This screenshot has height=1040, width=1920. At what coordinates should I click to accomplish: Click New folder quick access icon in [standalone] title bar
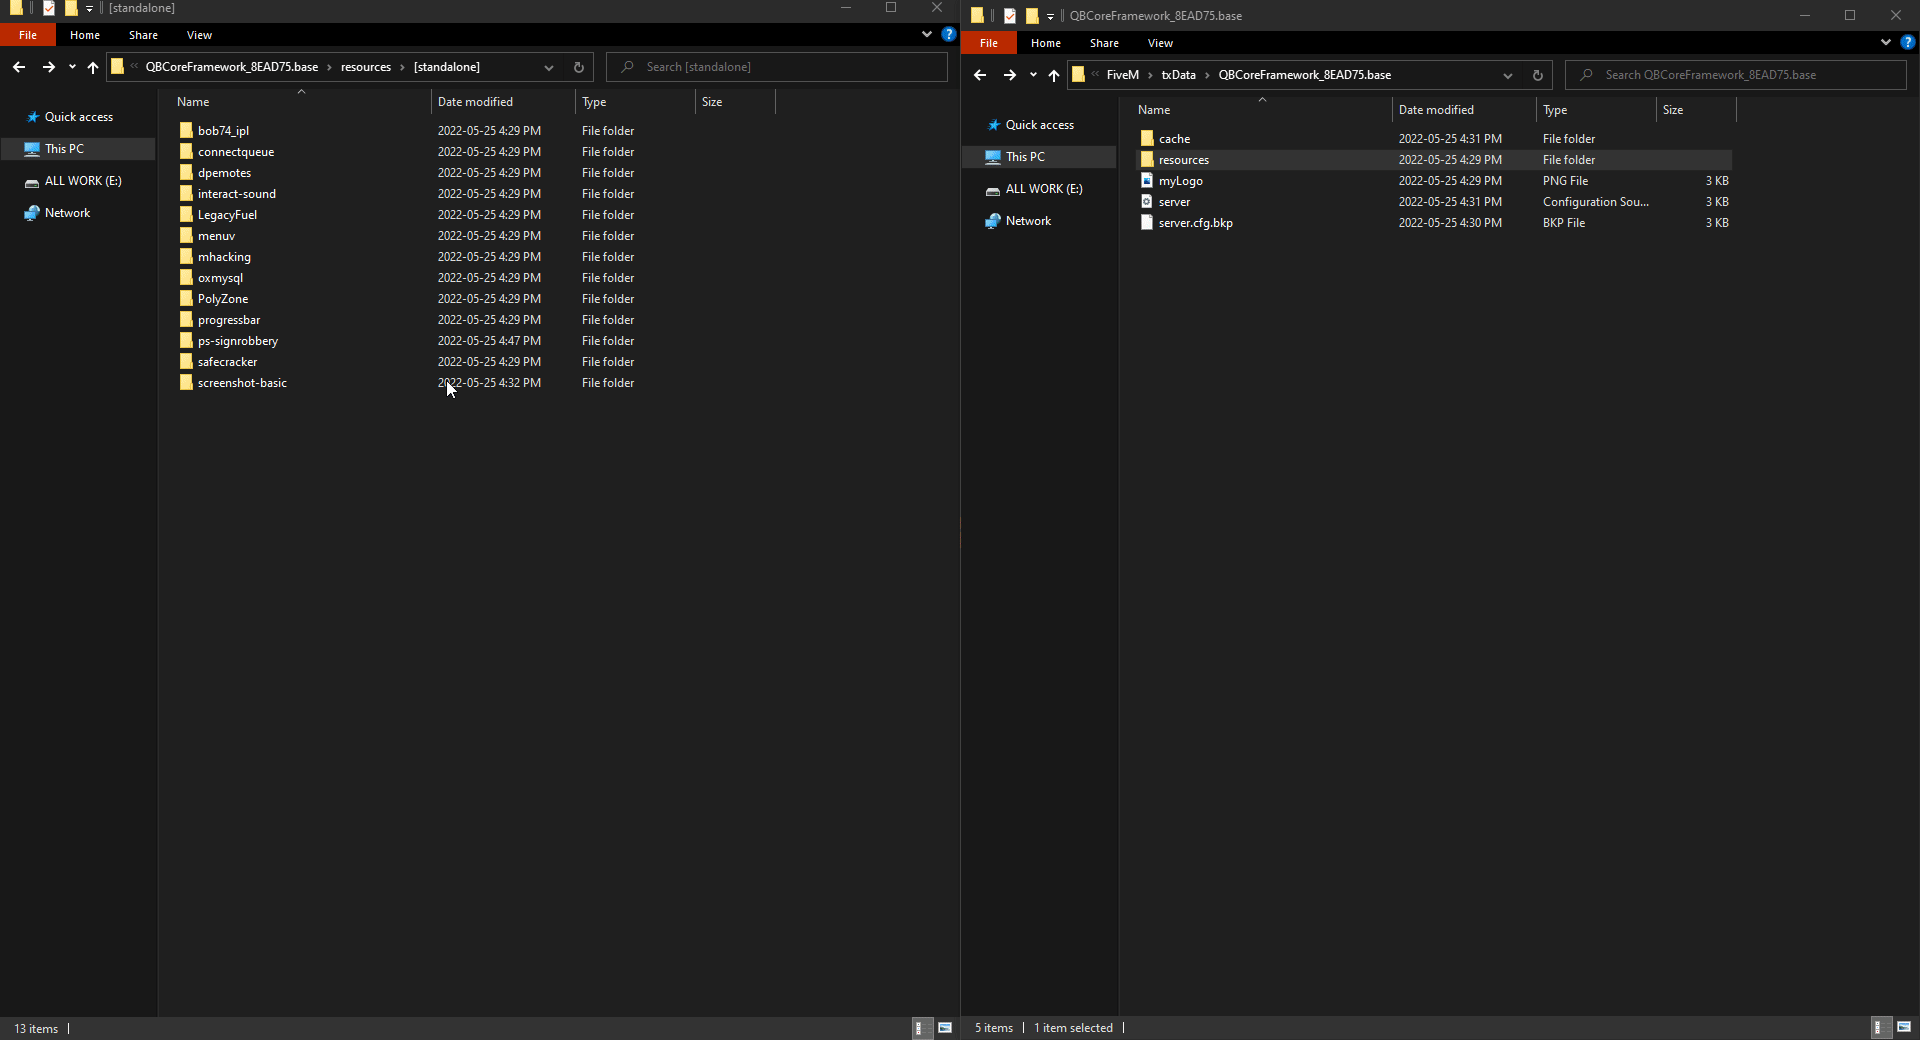click(x=70, y=8)
